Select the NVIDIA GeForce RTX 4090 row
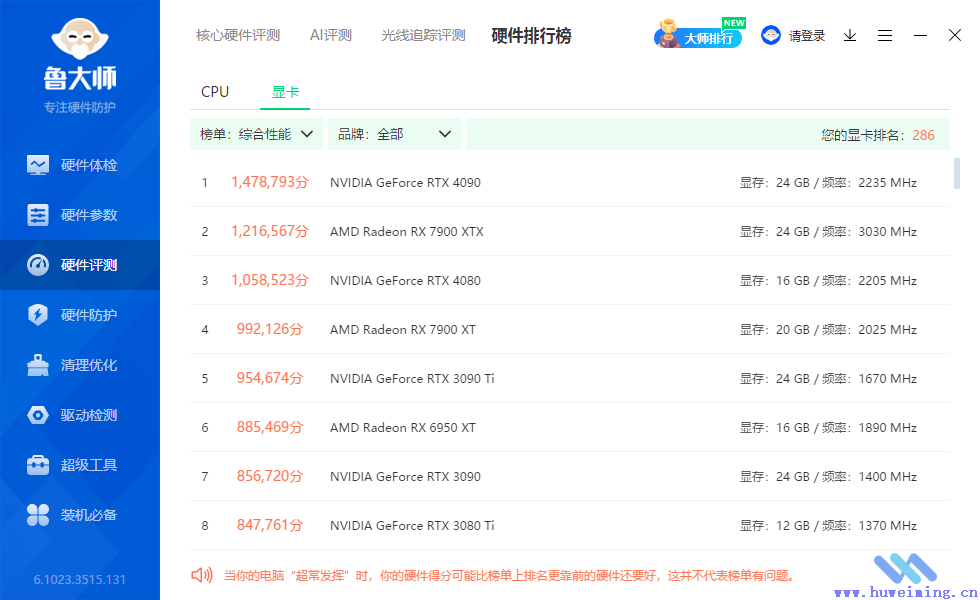Viewport: 980px width, 600px height. click(570, 182)
